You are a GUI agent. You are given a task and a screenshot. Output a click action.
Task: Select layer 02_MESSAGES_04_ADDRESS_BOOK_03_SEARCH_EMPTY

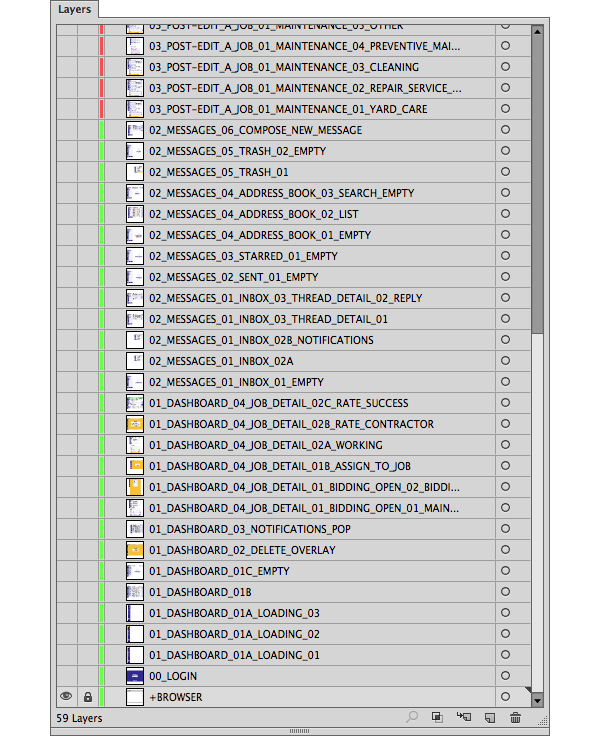281,193
